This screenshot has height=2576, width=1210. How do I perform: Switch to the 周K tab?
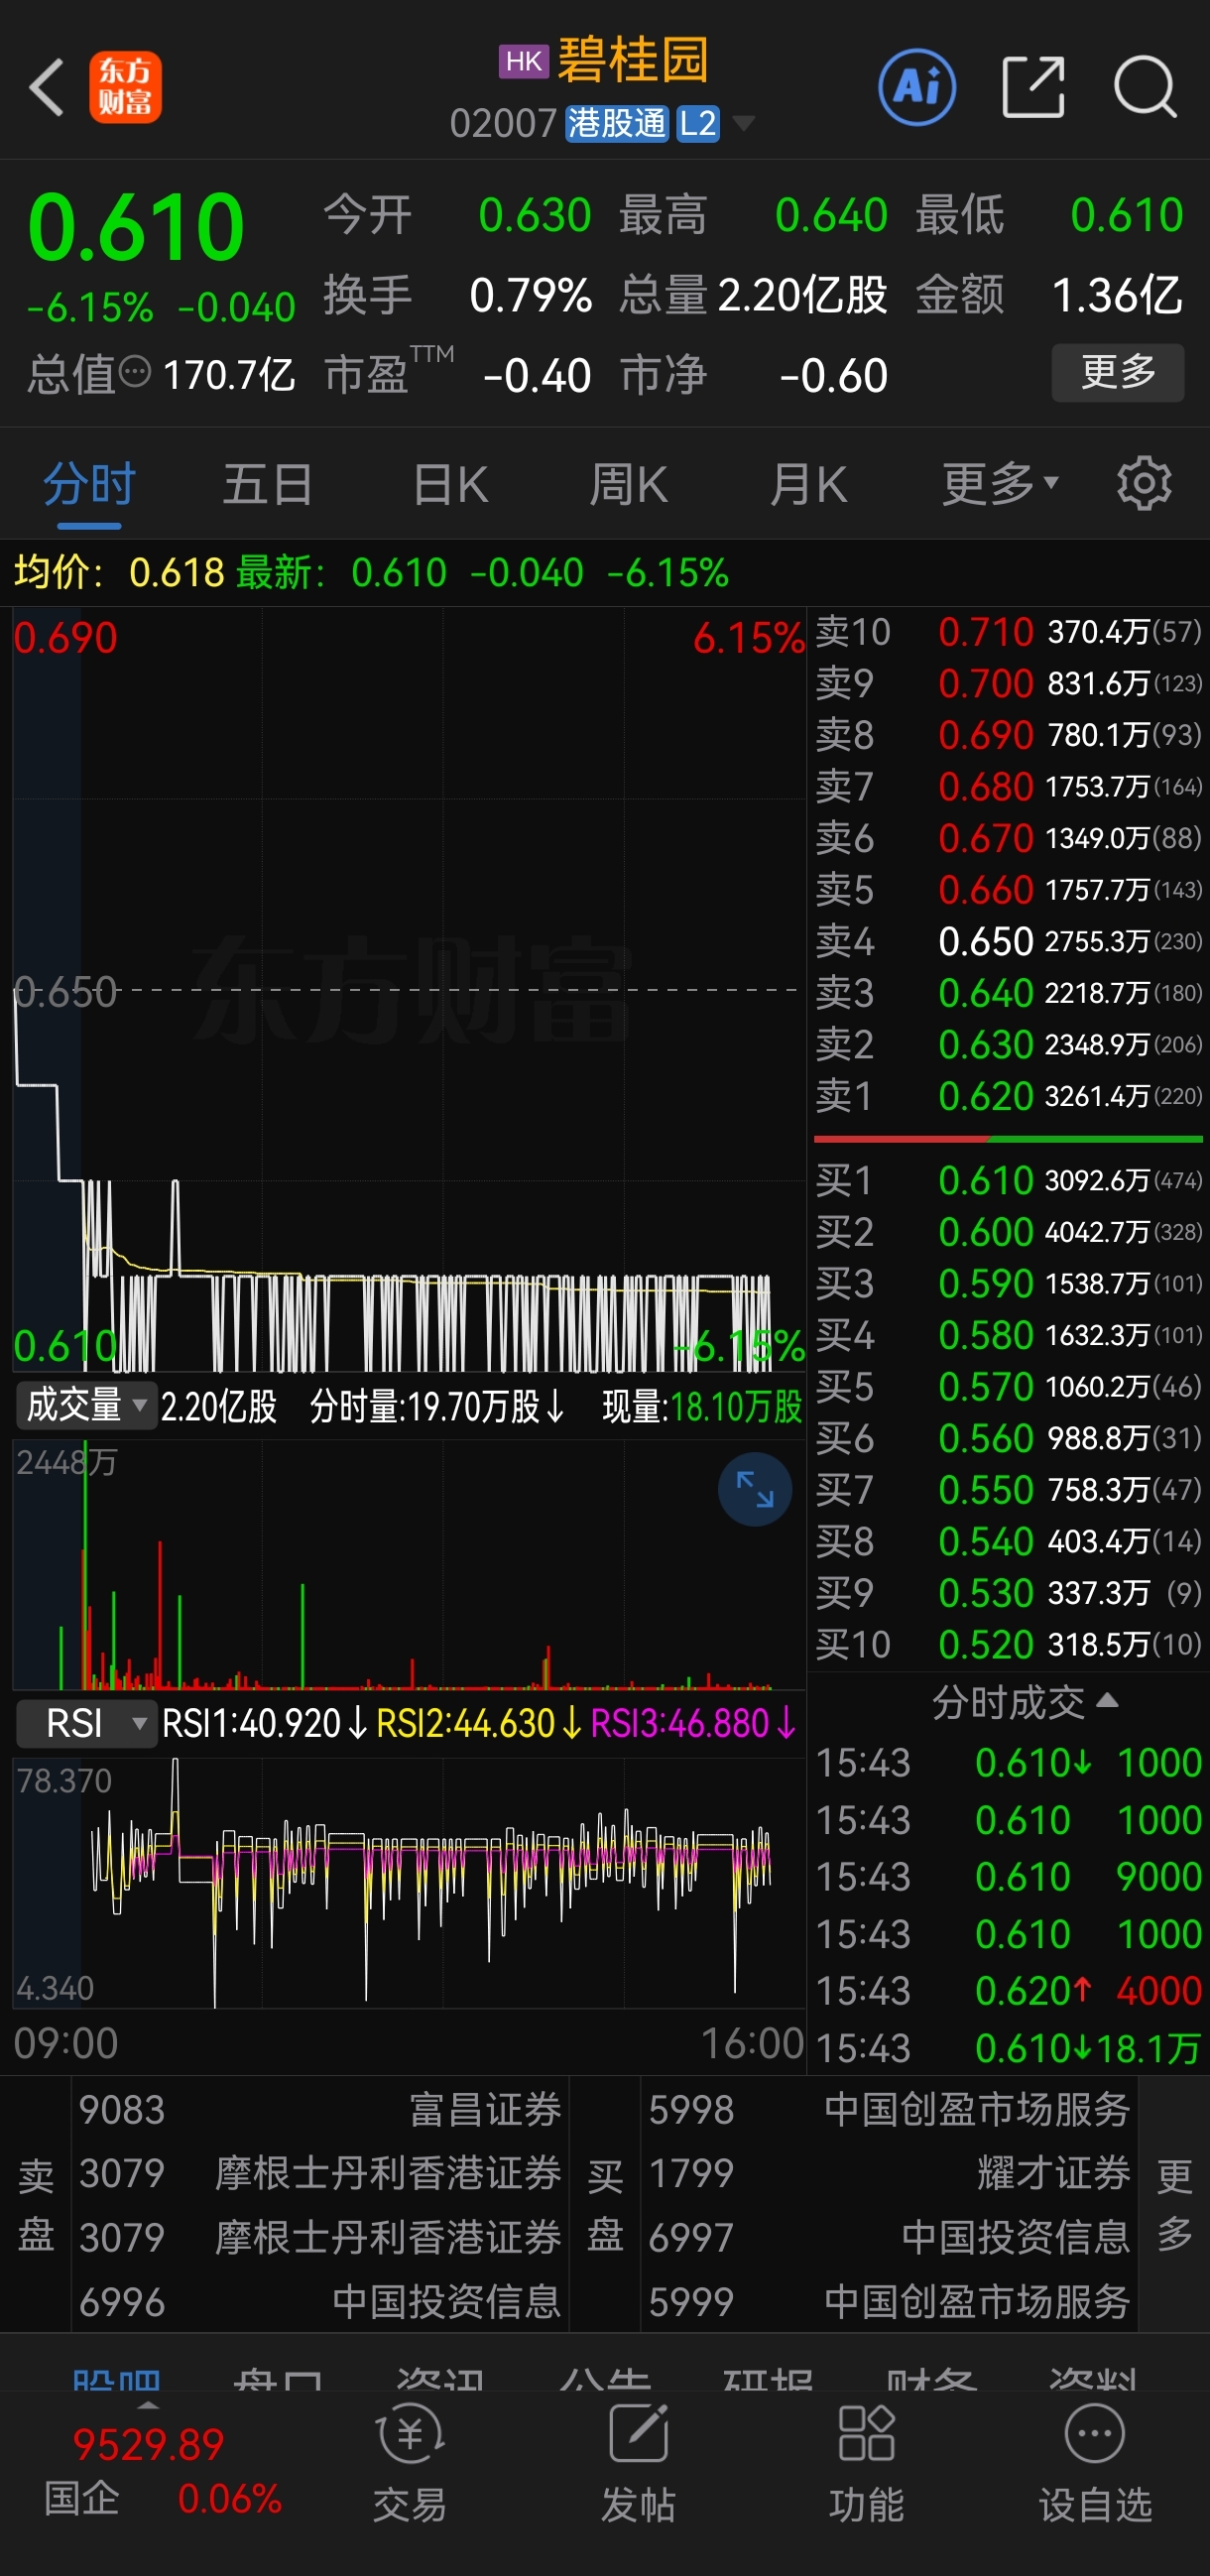[x=628, y=485]
